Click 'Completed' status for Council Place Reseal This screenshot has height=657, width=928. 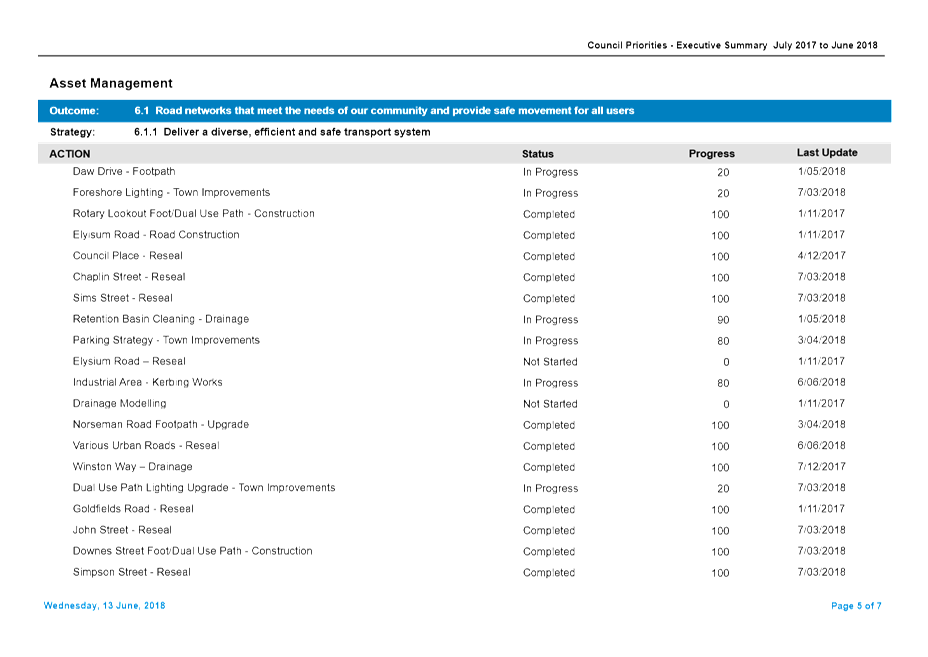point(549,256)
